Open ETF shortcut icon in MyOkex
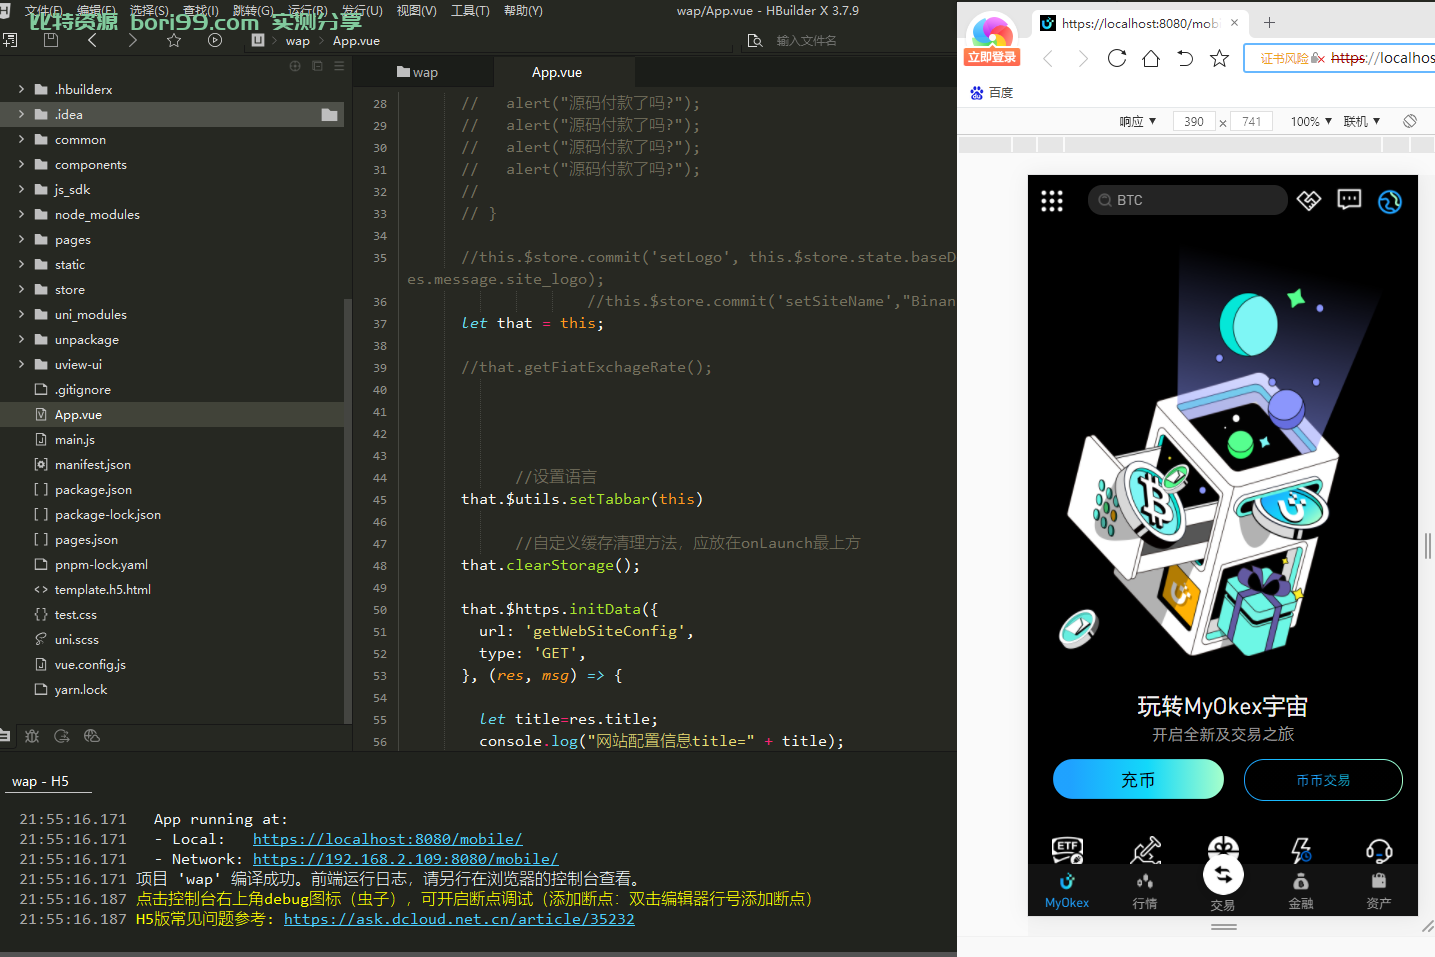Viewport: 1435px width, 957px height. tap(1067, 850)
